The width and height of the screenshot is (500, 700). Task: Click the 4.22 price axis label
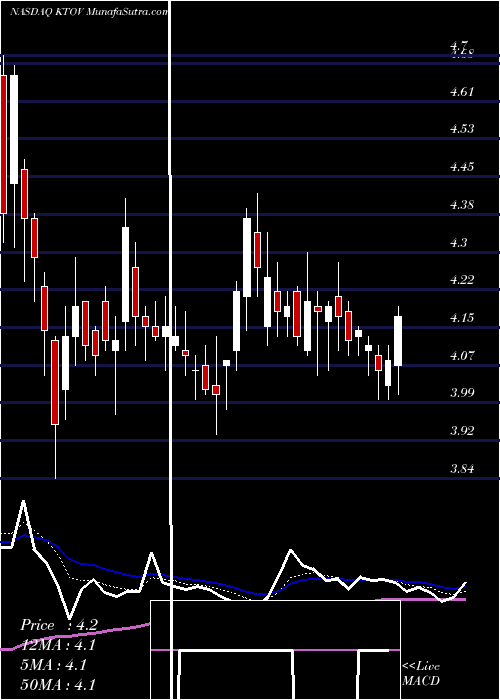point(462,280)
